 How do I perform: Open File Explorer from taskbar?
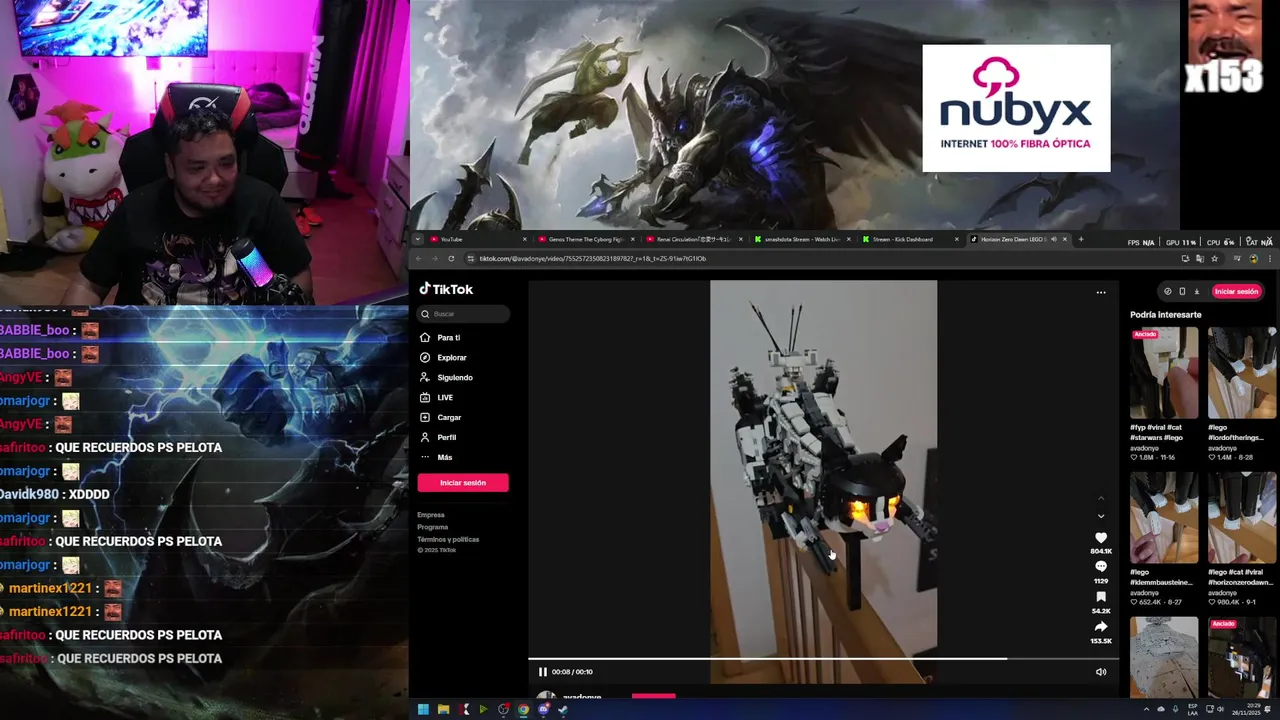click(x=443, y=710)
